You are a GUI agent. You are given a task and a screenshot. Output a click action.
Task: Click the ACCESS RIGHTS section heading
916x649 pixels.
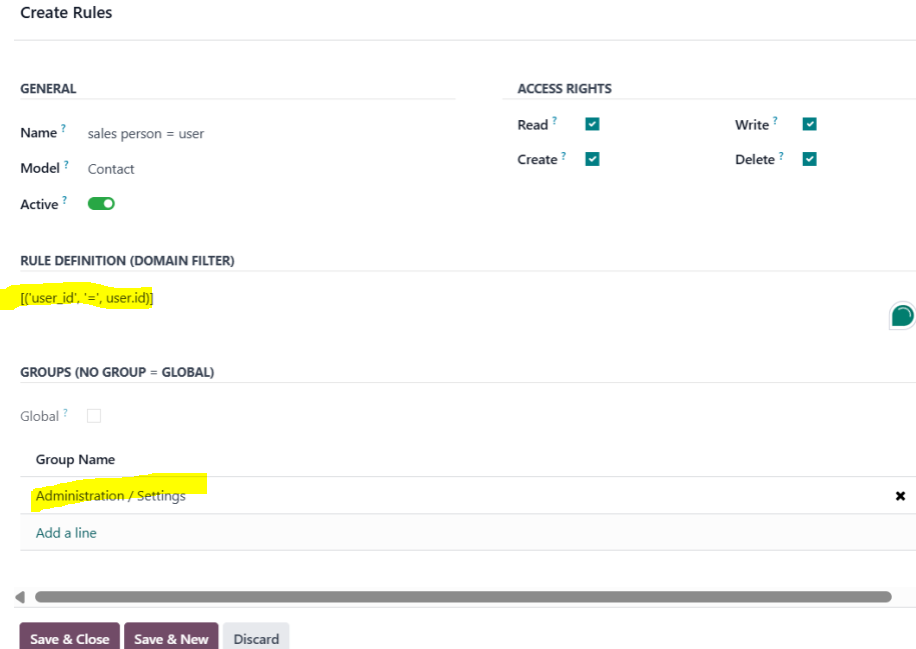tap(564, 89)
